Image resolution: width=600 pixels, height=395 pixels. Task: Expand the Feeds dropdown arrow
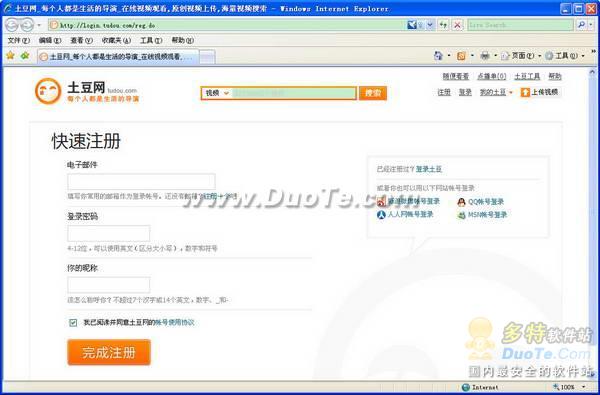coord(472,56)
